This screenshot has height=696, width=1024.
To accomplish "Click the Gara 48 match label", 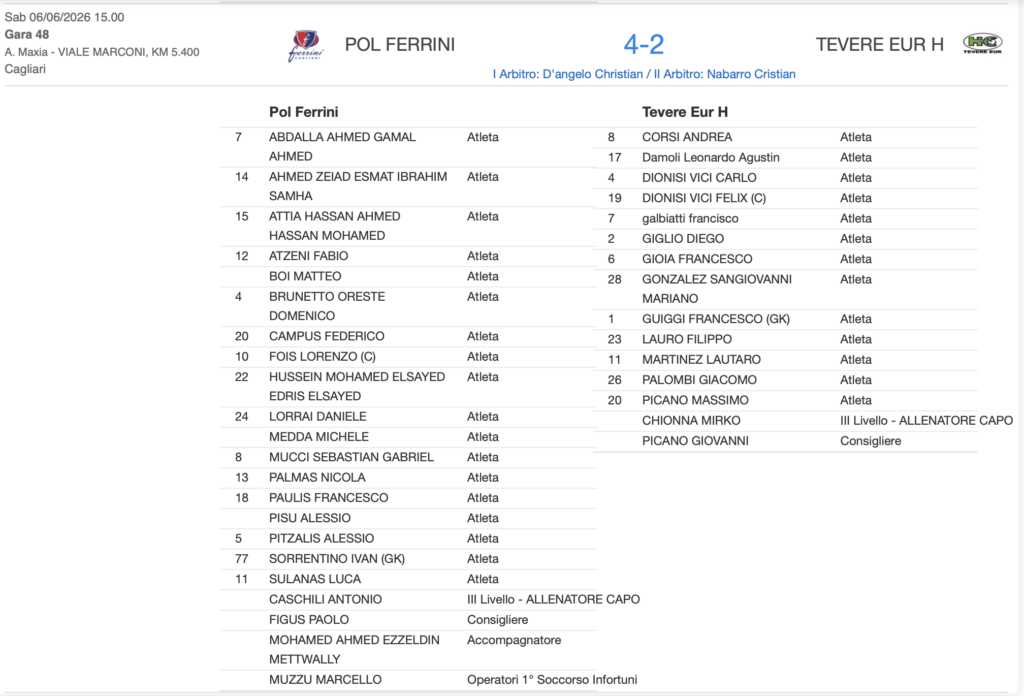I will [x=27, y=35].
